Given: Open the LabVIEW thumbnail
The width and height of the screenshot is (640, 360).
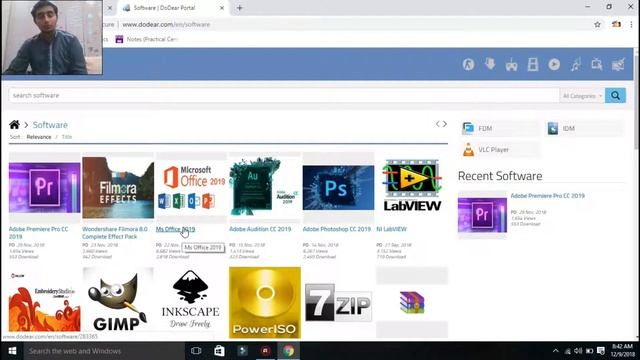Looking at the screenshot, I should pos(412,186).
